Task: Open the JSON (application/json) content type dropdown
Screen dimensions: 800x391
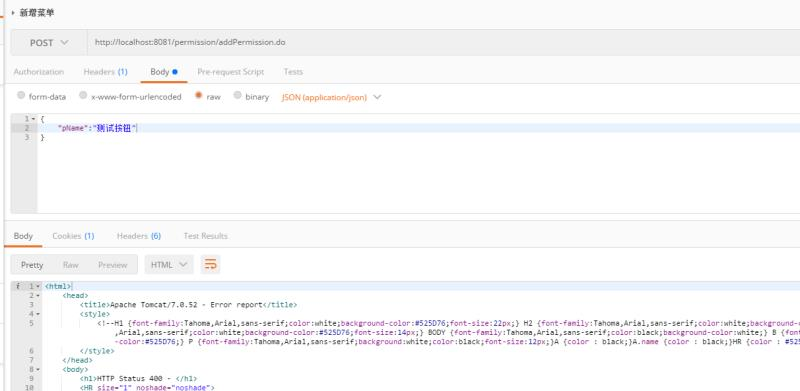Action: (331, 97)
